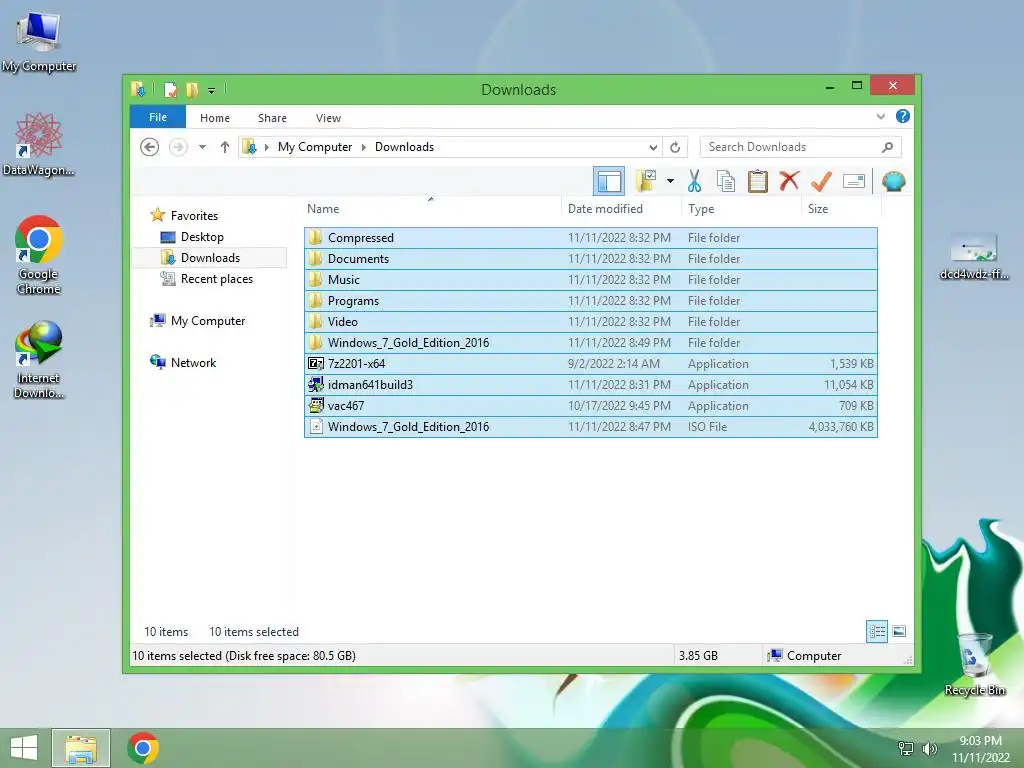Click the orange checkmark properties icon

[821, 181]
